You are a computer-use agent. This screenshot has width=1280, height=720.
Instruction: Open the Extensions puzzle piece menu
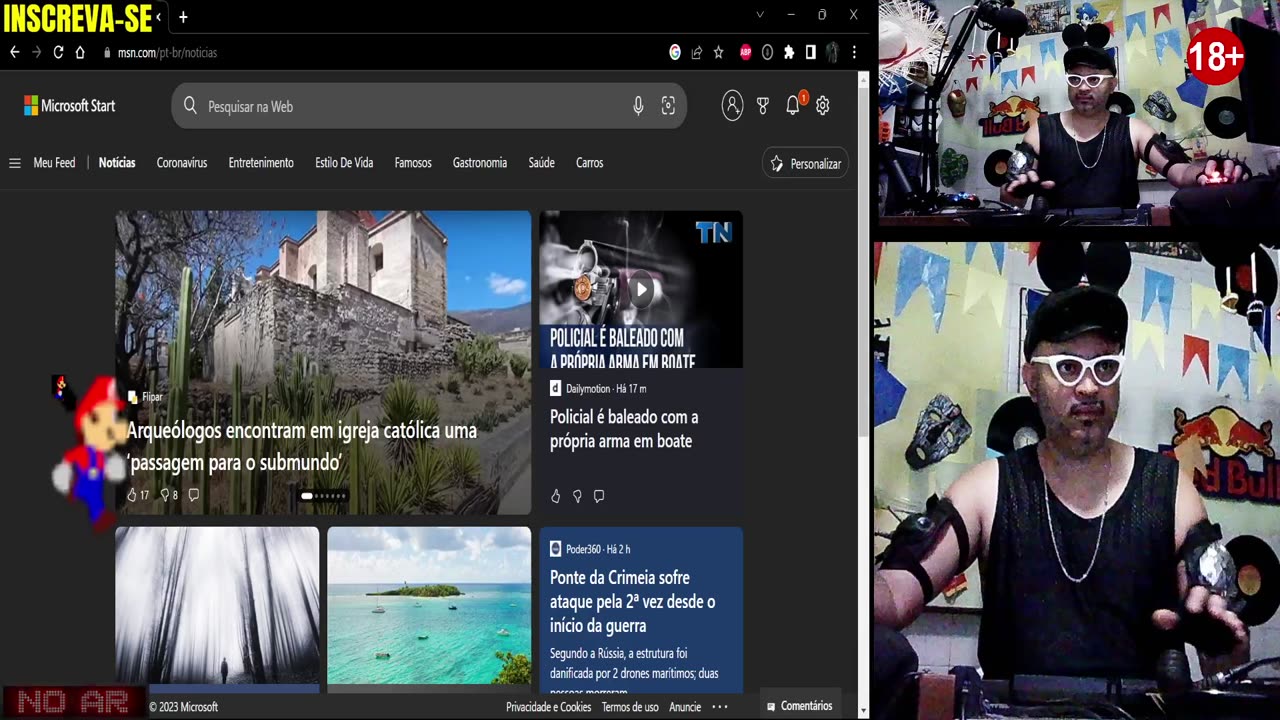(x=789, y=52)
